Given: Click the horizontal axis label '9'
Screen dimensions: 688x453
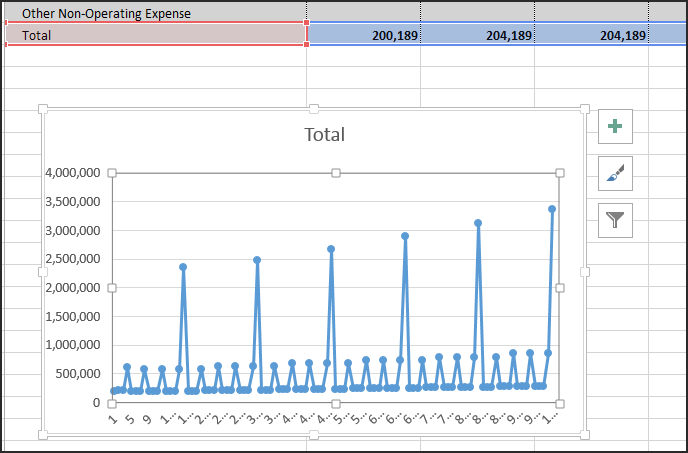Looking at the screenshot, I should 147,420.
